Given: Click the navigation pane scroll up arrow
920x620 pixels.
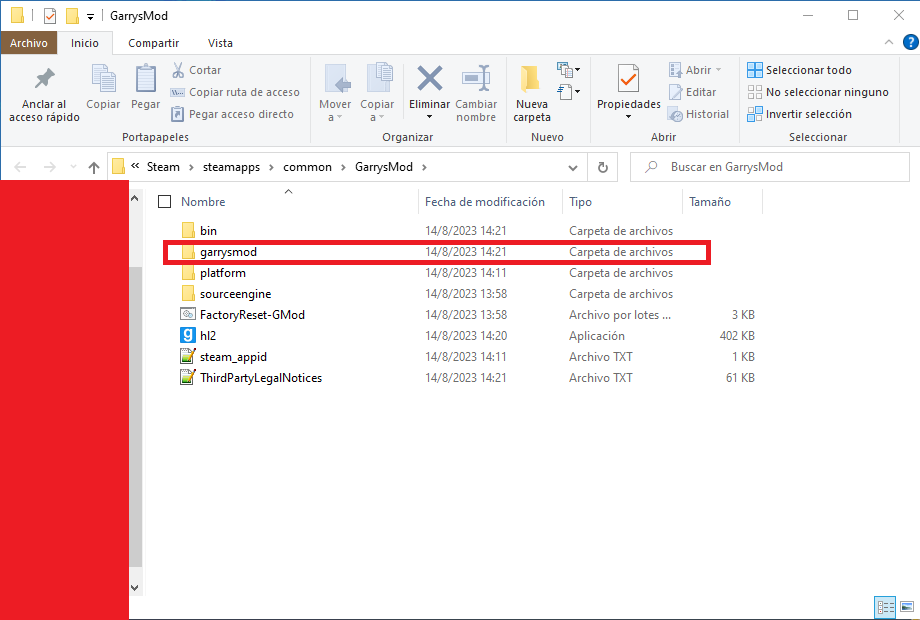Looking at the screenshot, I should pos(135,198).
